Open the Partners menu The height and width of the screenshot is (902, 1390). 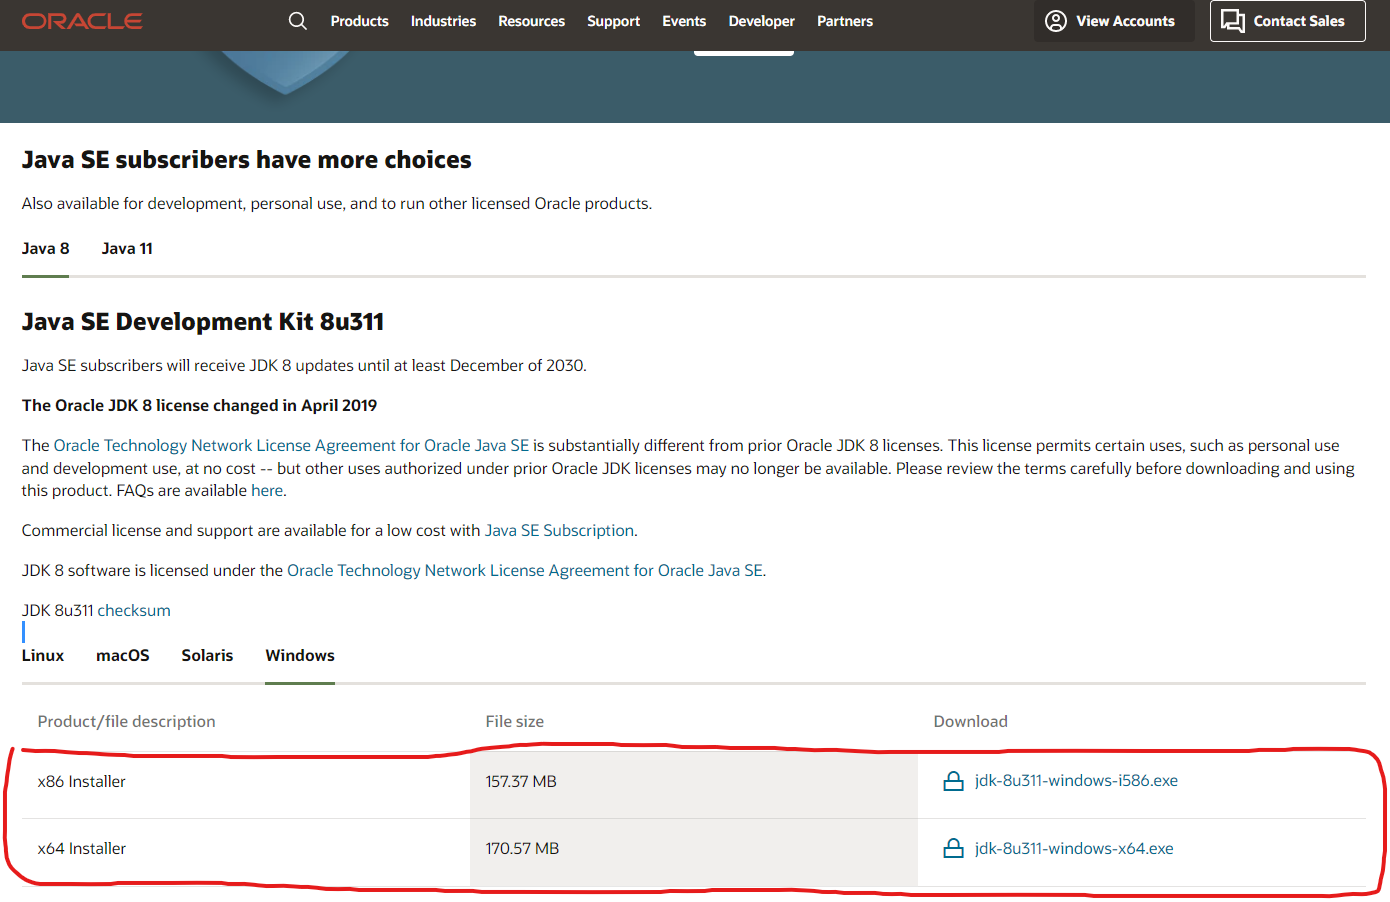coord(845,21)
